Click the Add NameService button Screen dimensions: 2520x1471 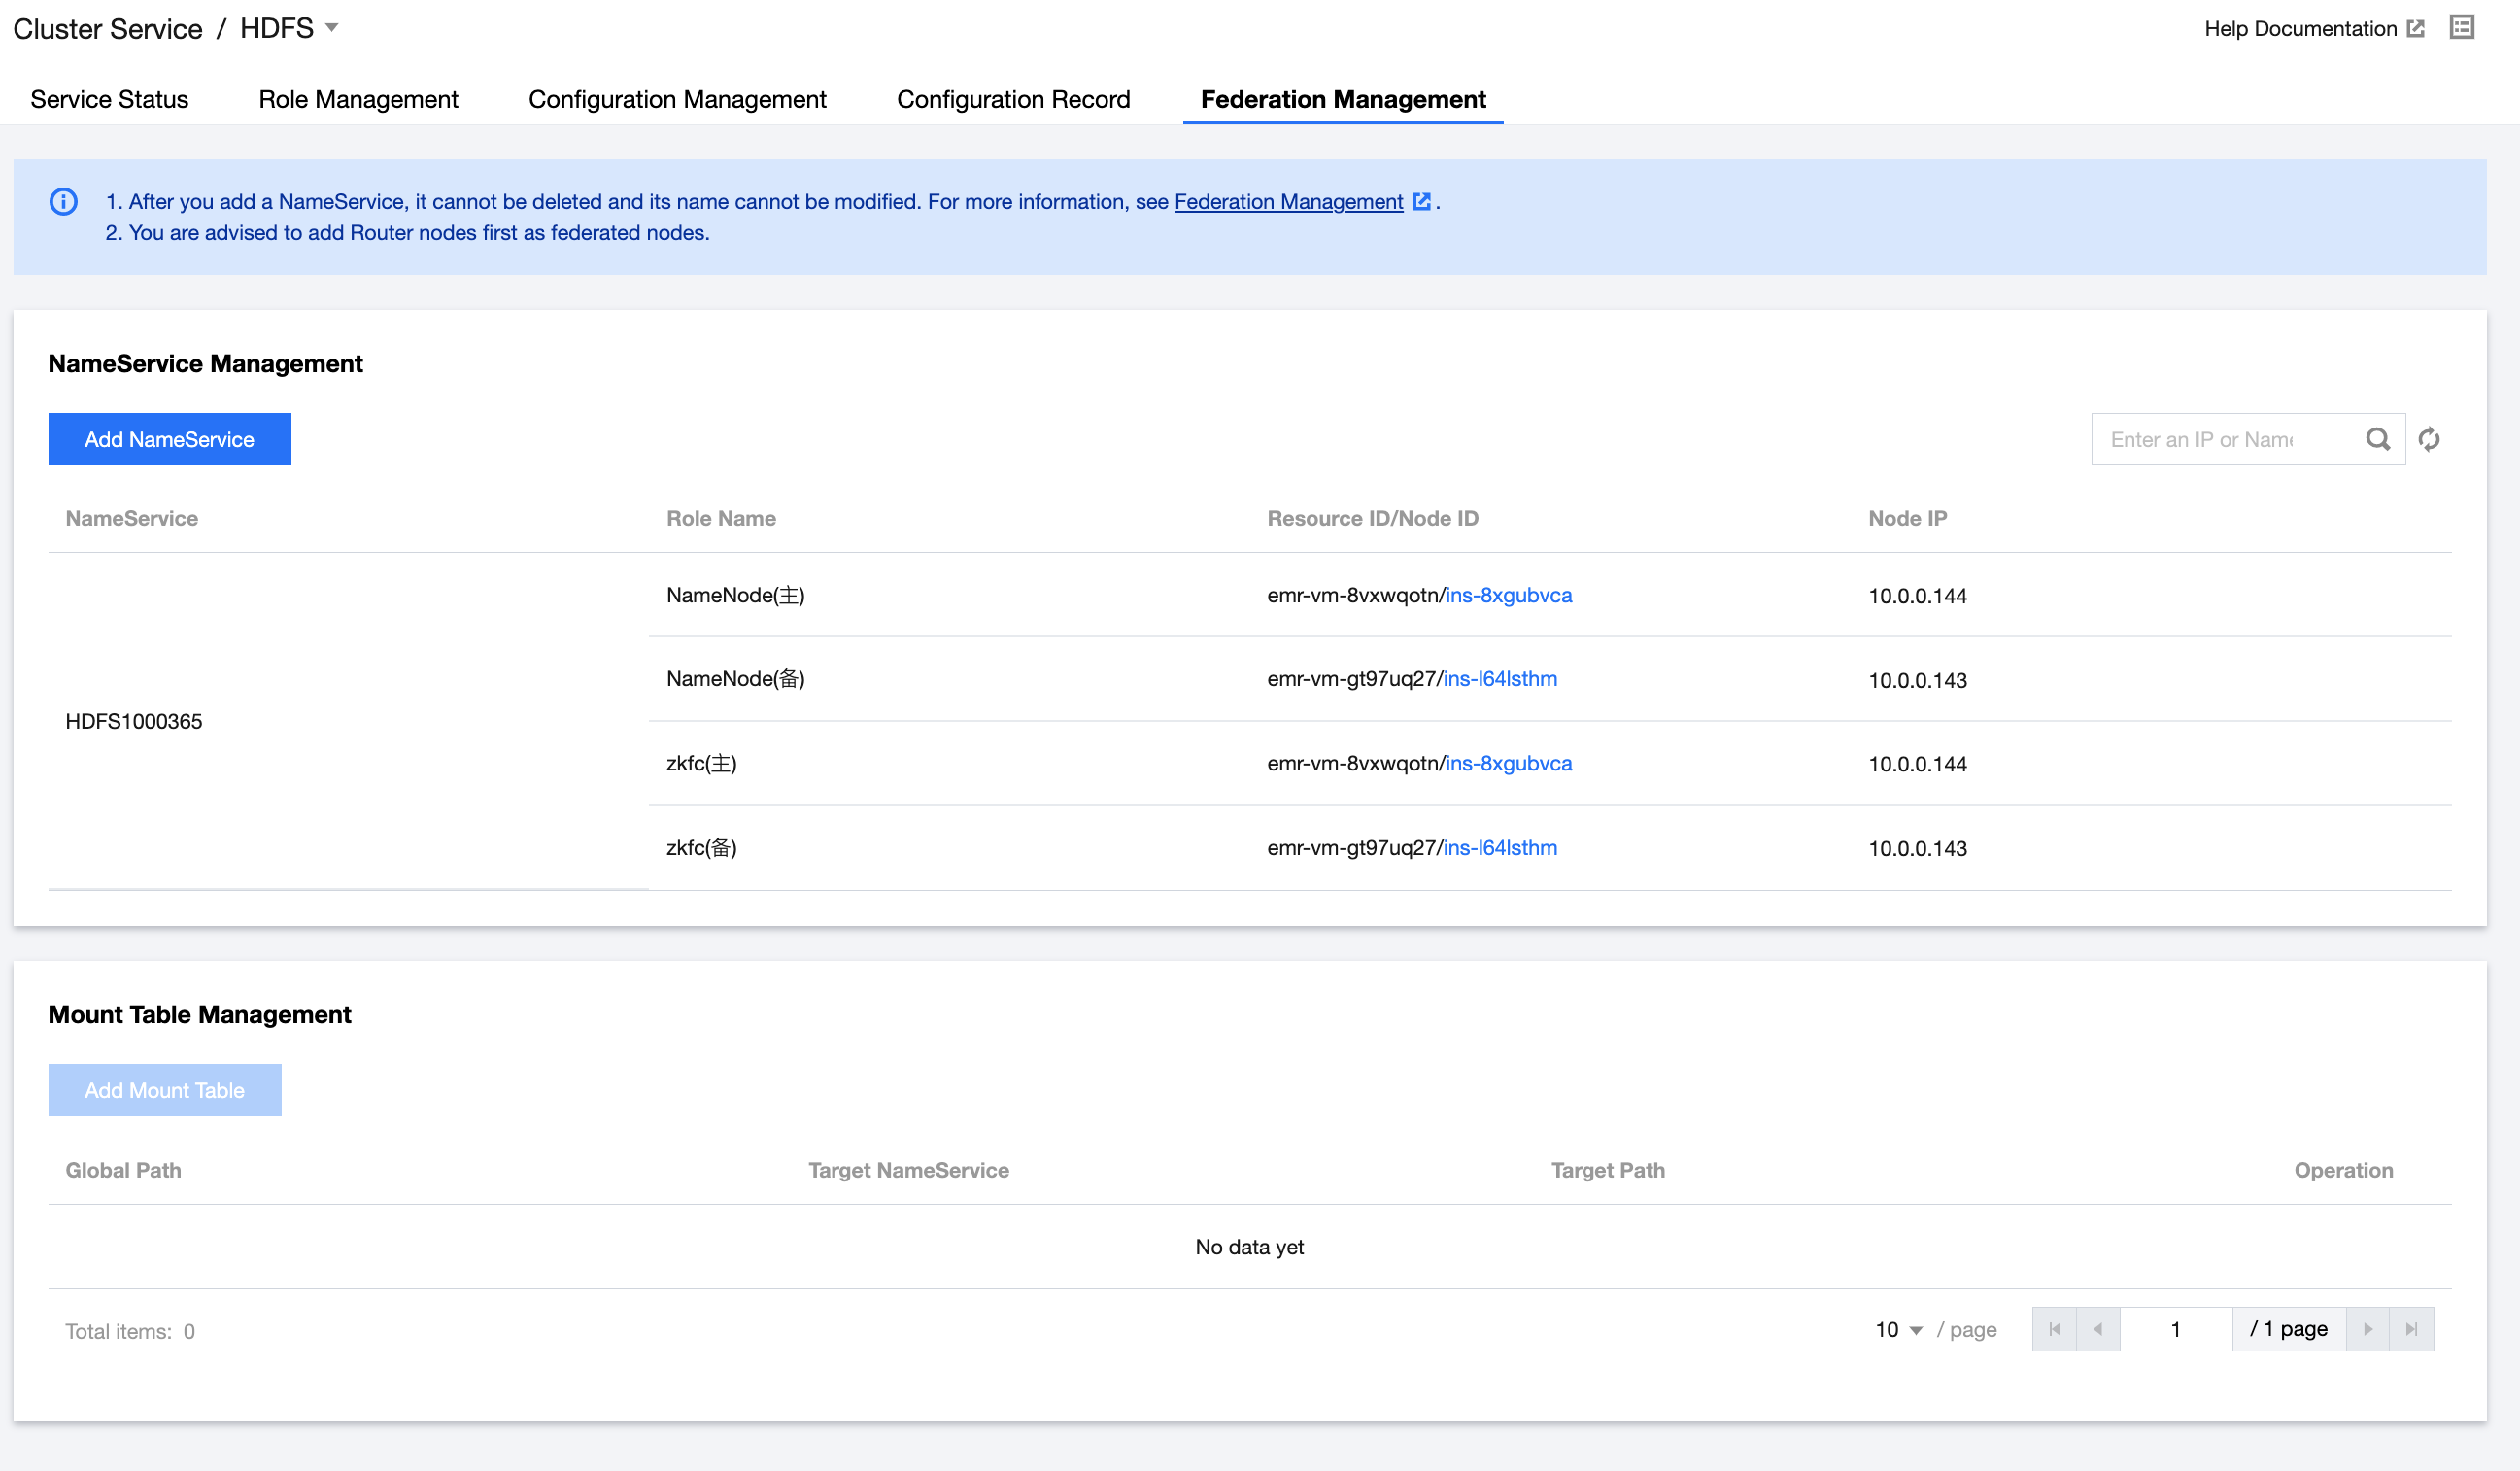pos(169,439)
